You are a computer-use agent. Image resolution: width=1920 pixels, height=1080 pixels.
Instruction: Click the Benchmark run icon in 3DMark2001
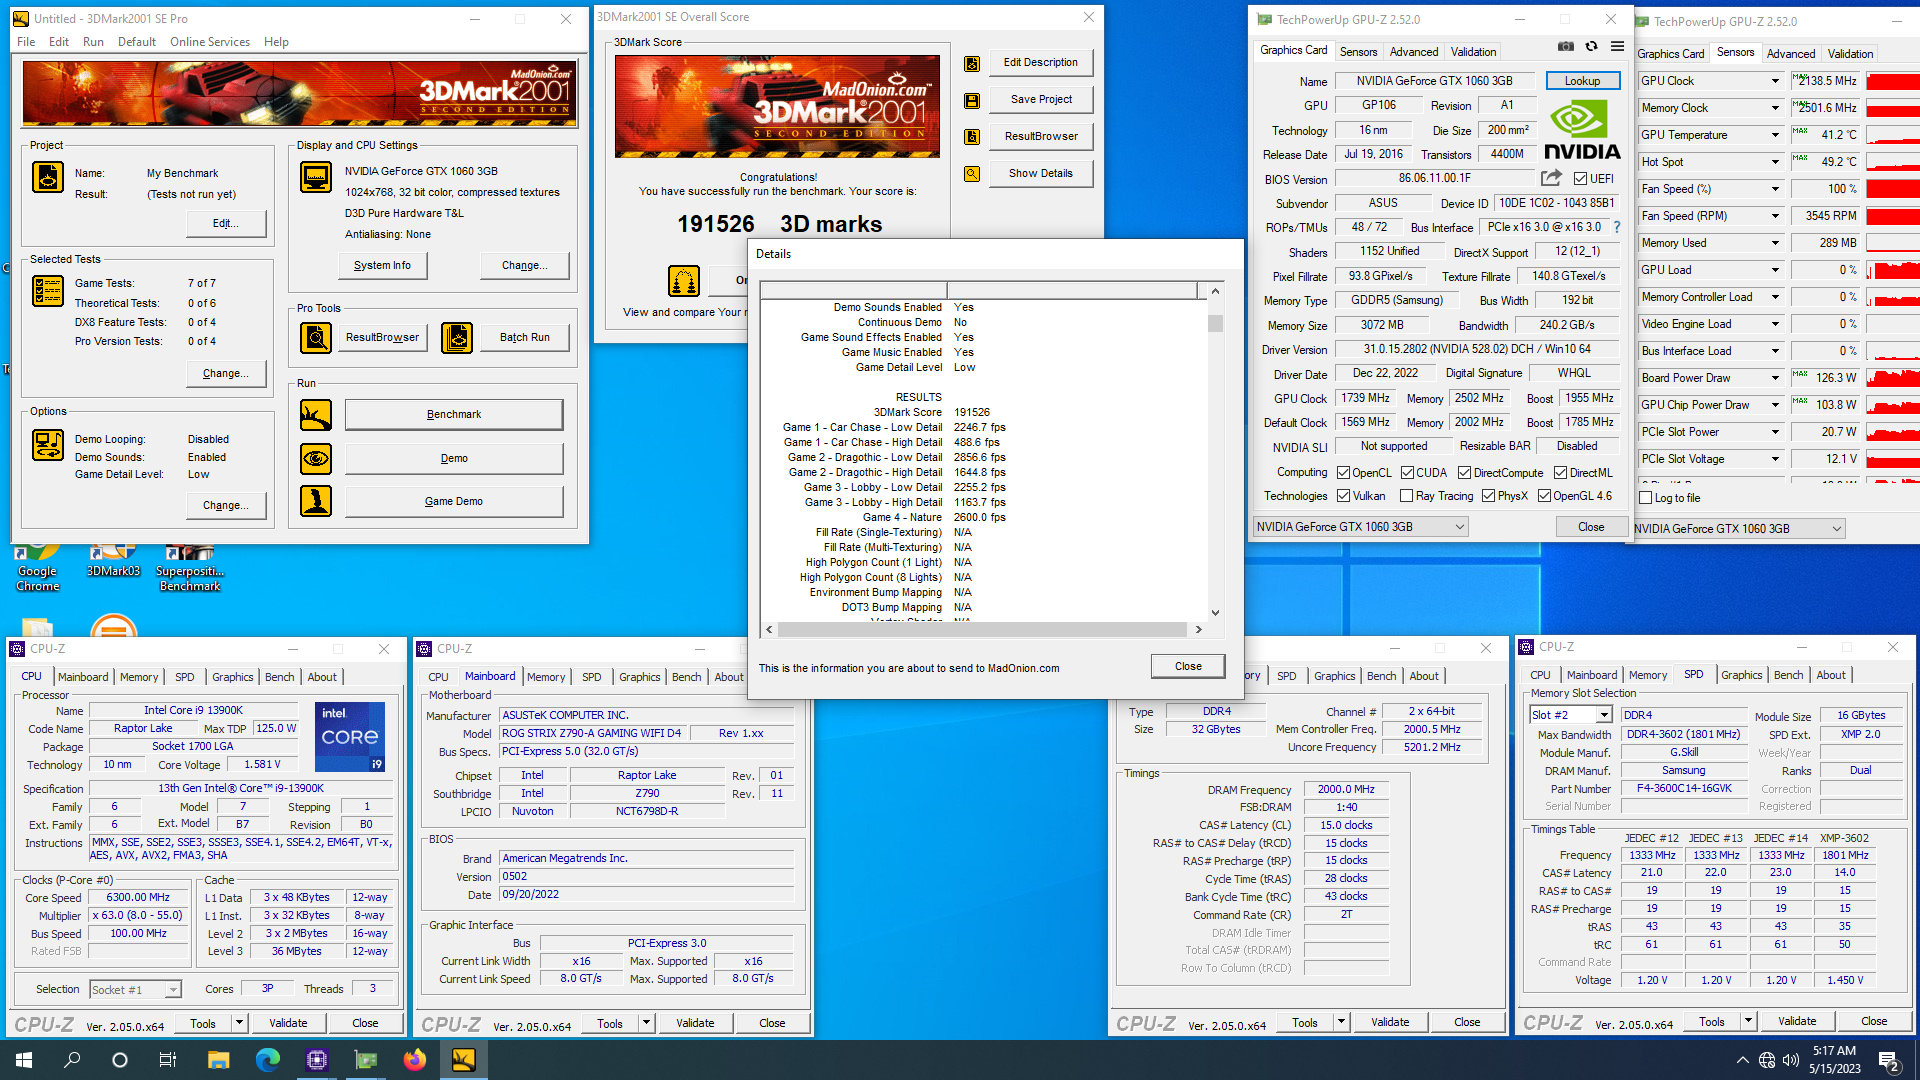pyautogui.click(x=316, y=415)
